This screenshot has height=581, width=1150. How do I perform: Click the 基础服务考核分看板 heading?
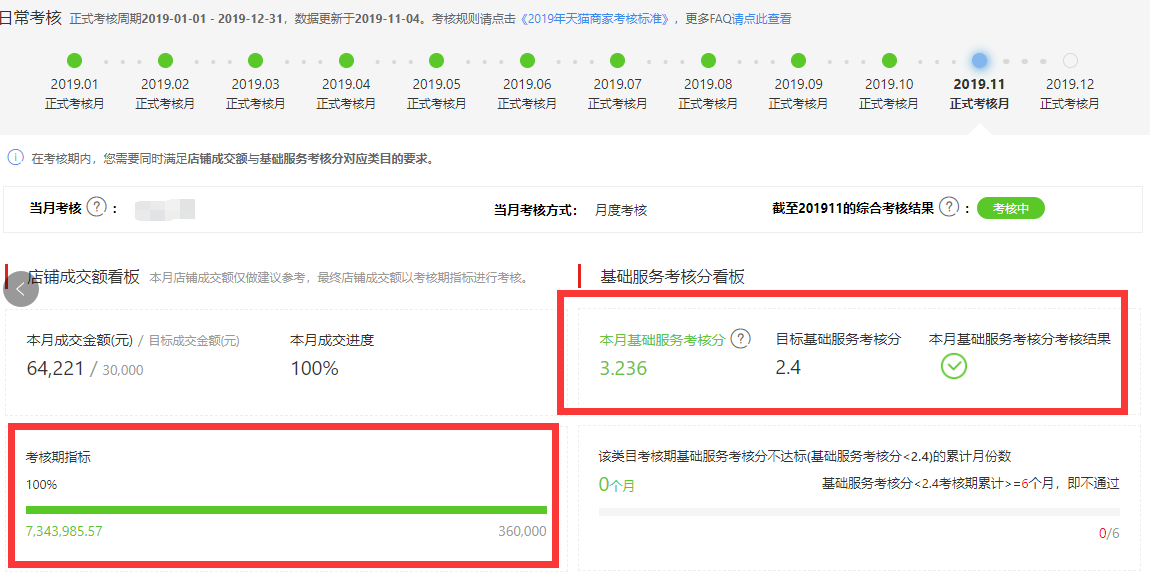[x=673, y=277]
